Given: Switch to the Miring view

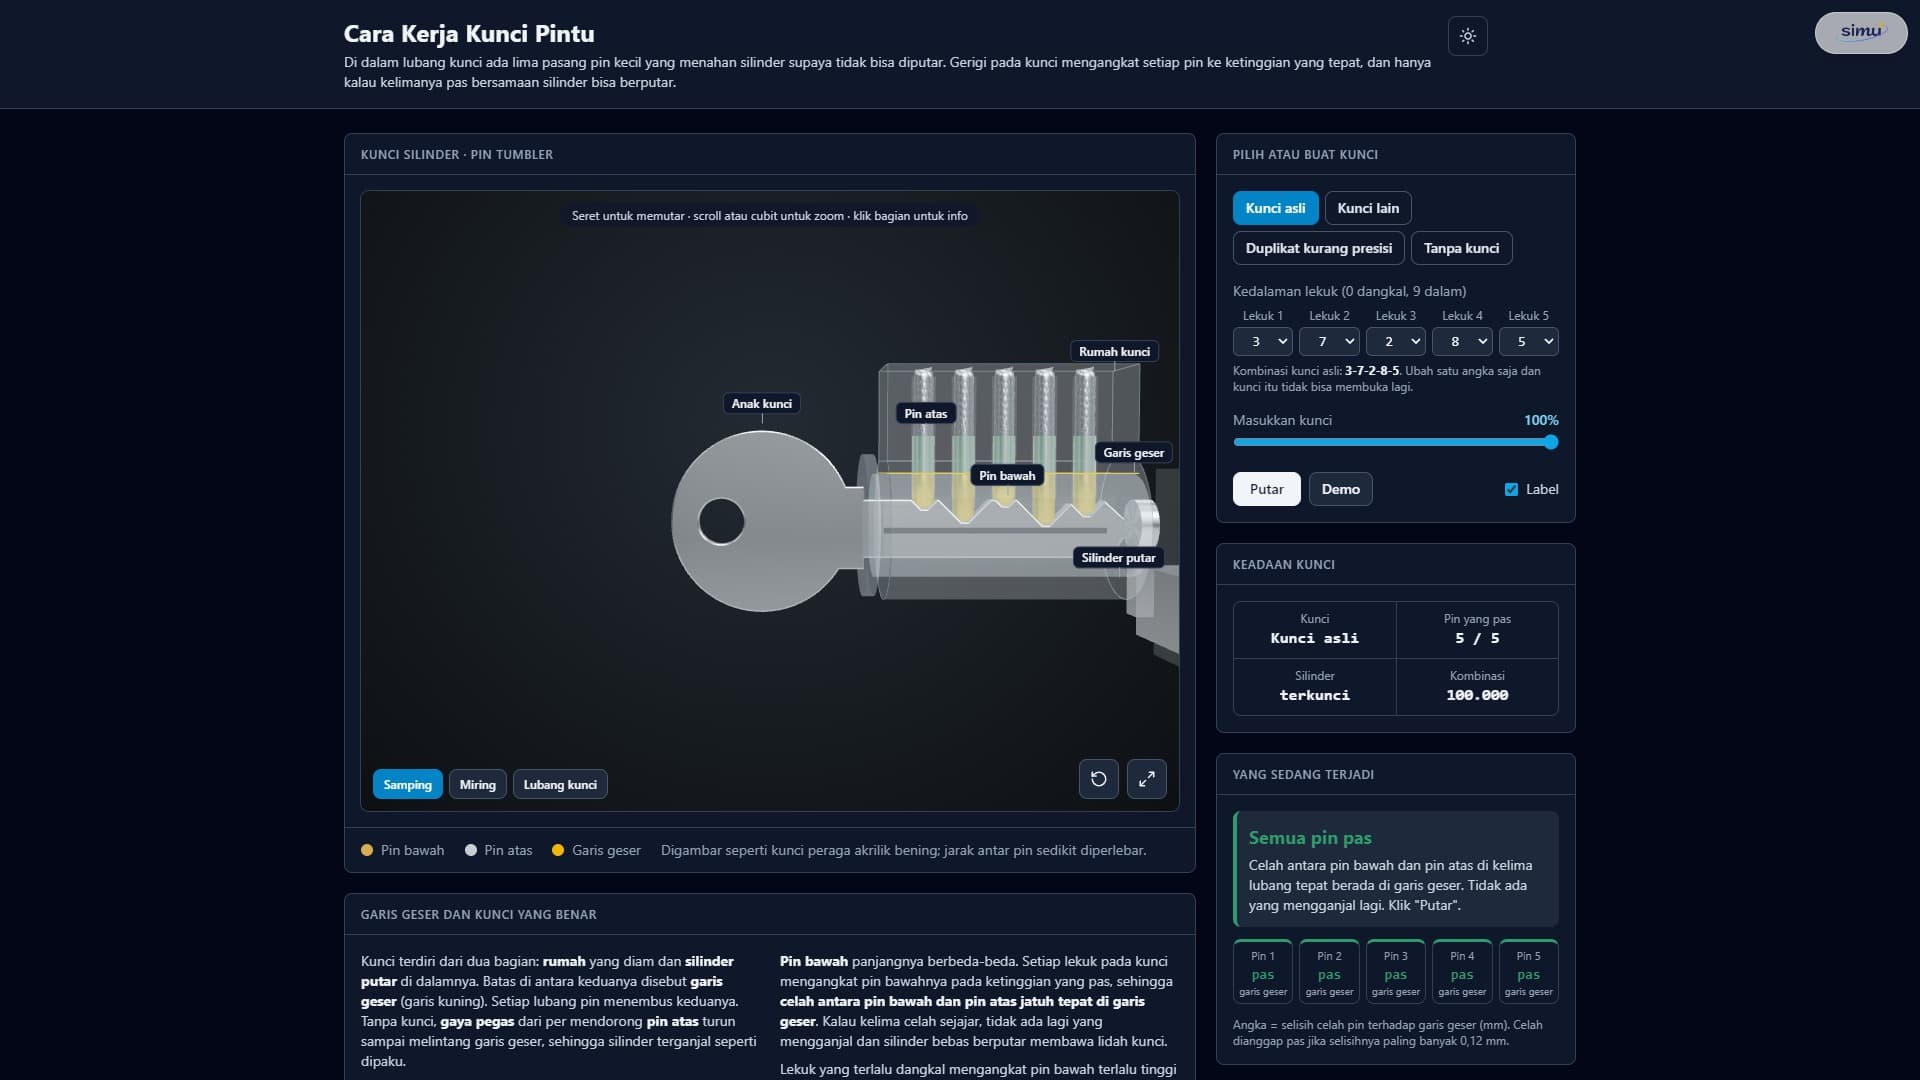Looking at the screenshot, I should 477,784.
